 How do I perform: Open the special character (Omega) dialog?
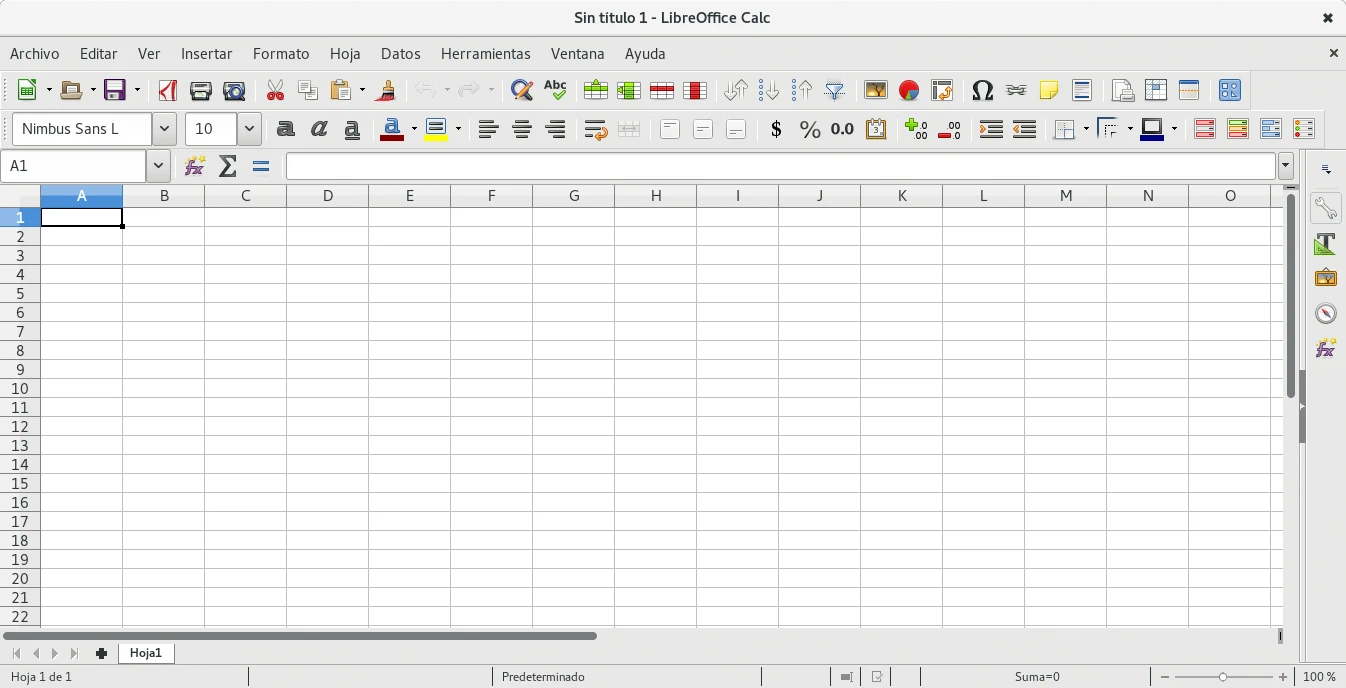(982, 91)
